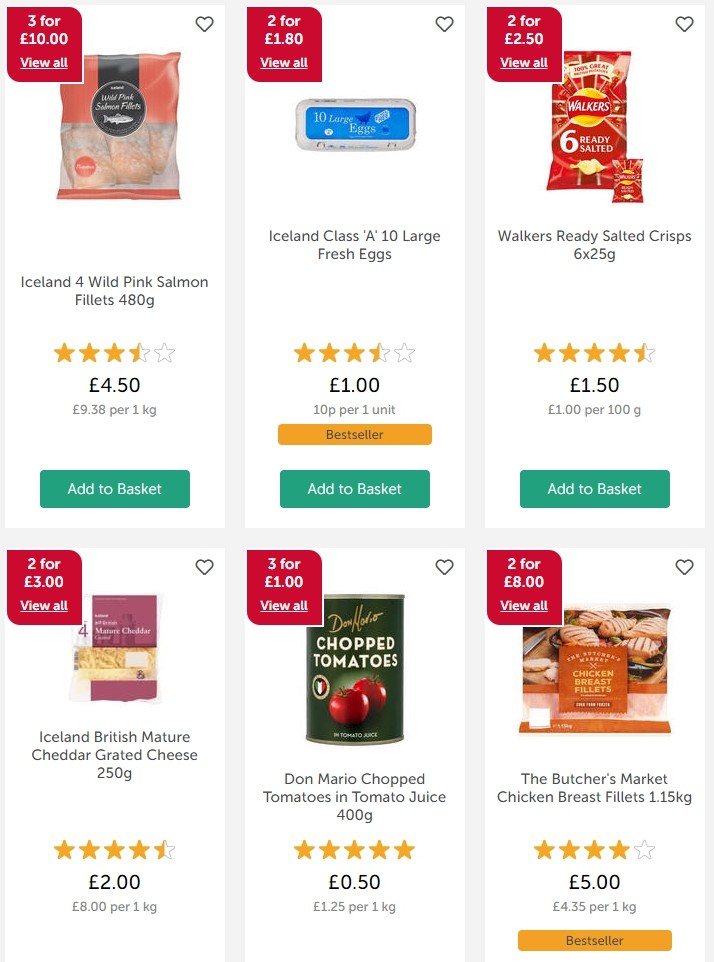View all in the 2 for £3.00 offer

pyautogui.click(x=44, y=606)
